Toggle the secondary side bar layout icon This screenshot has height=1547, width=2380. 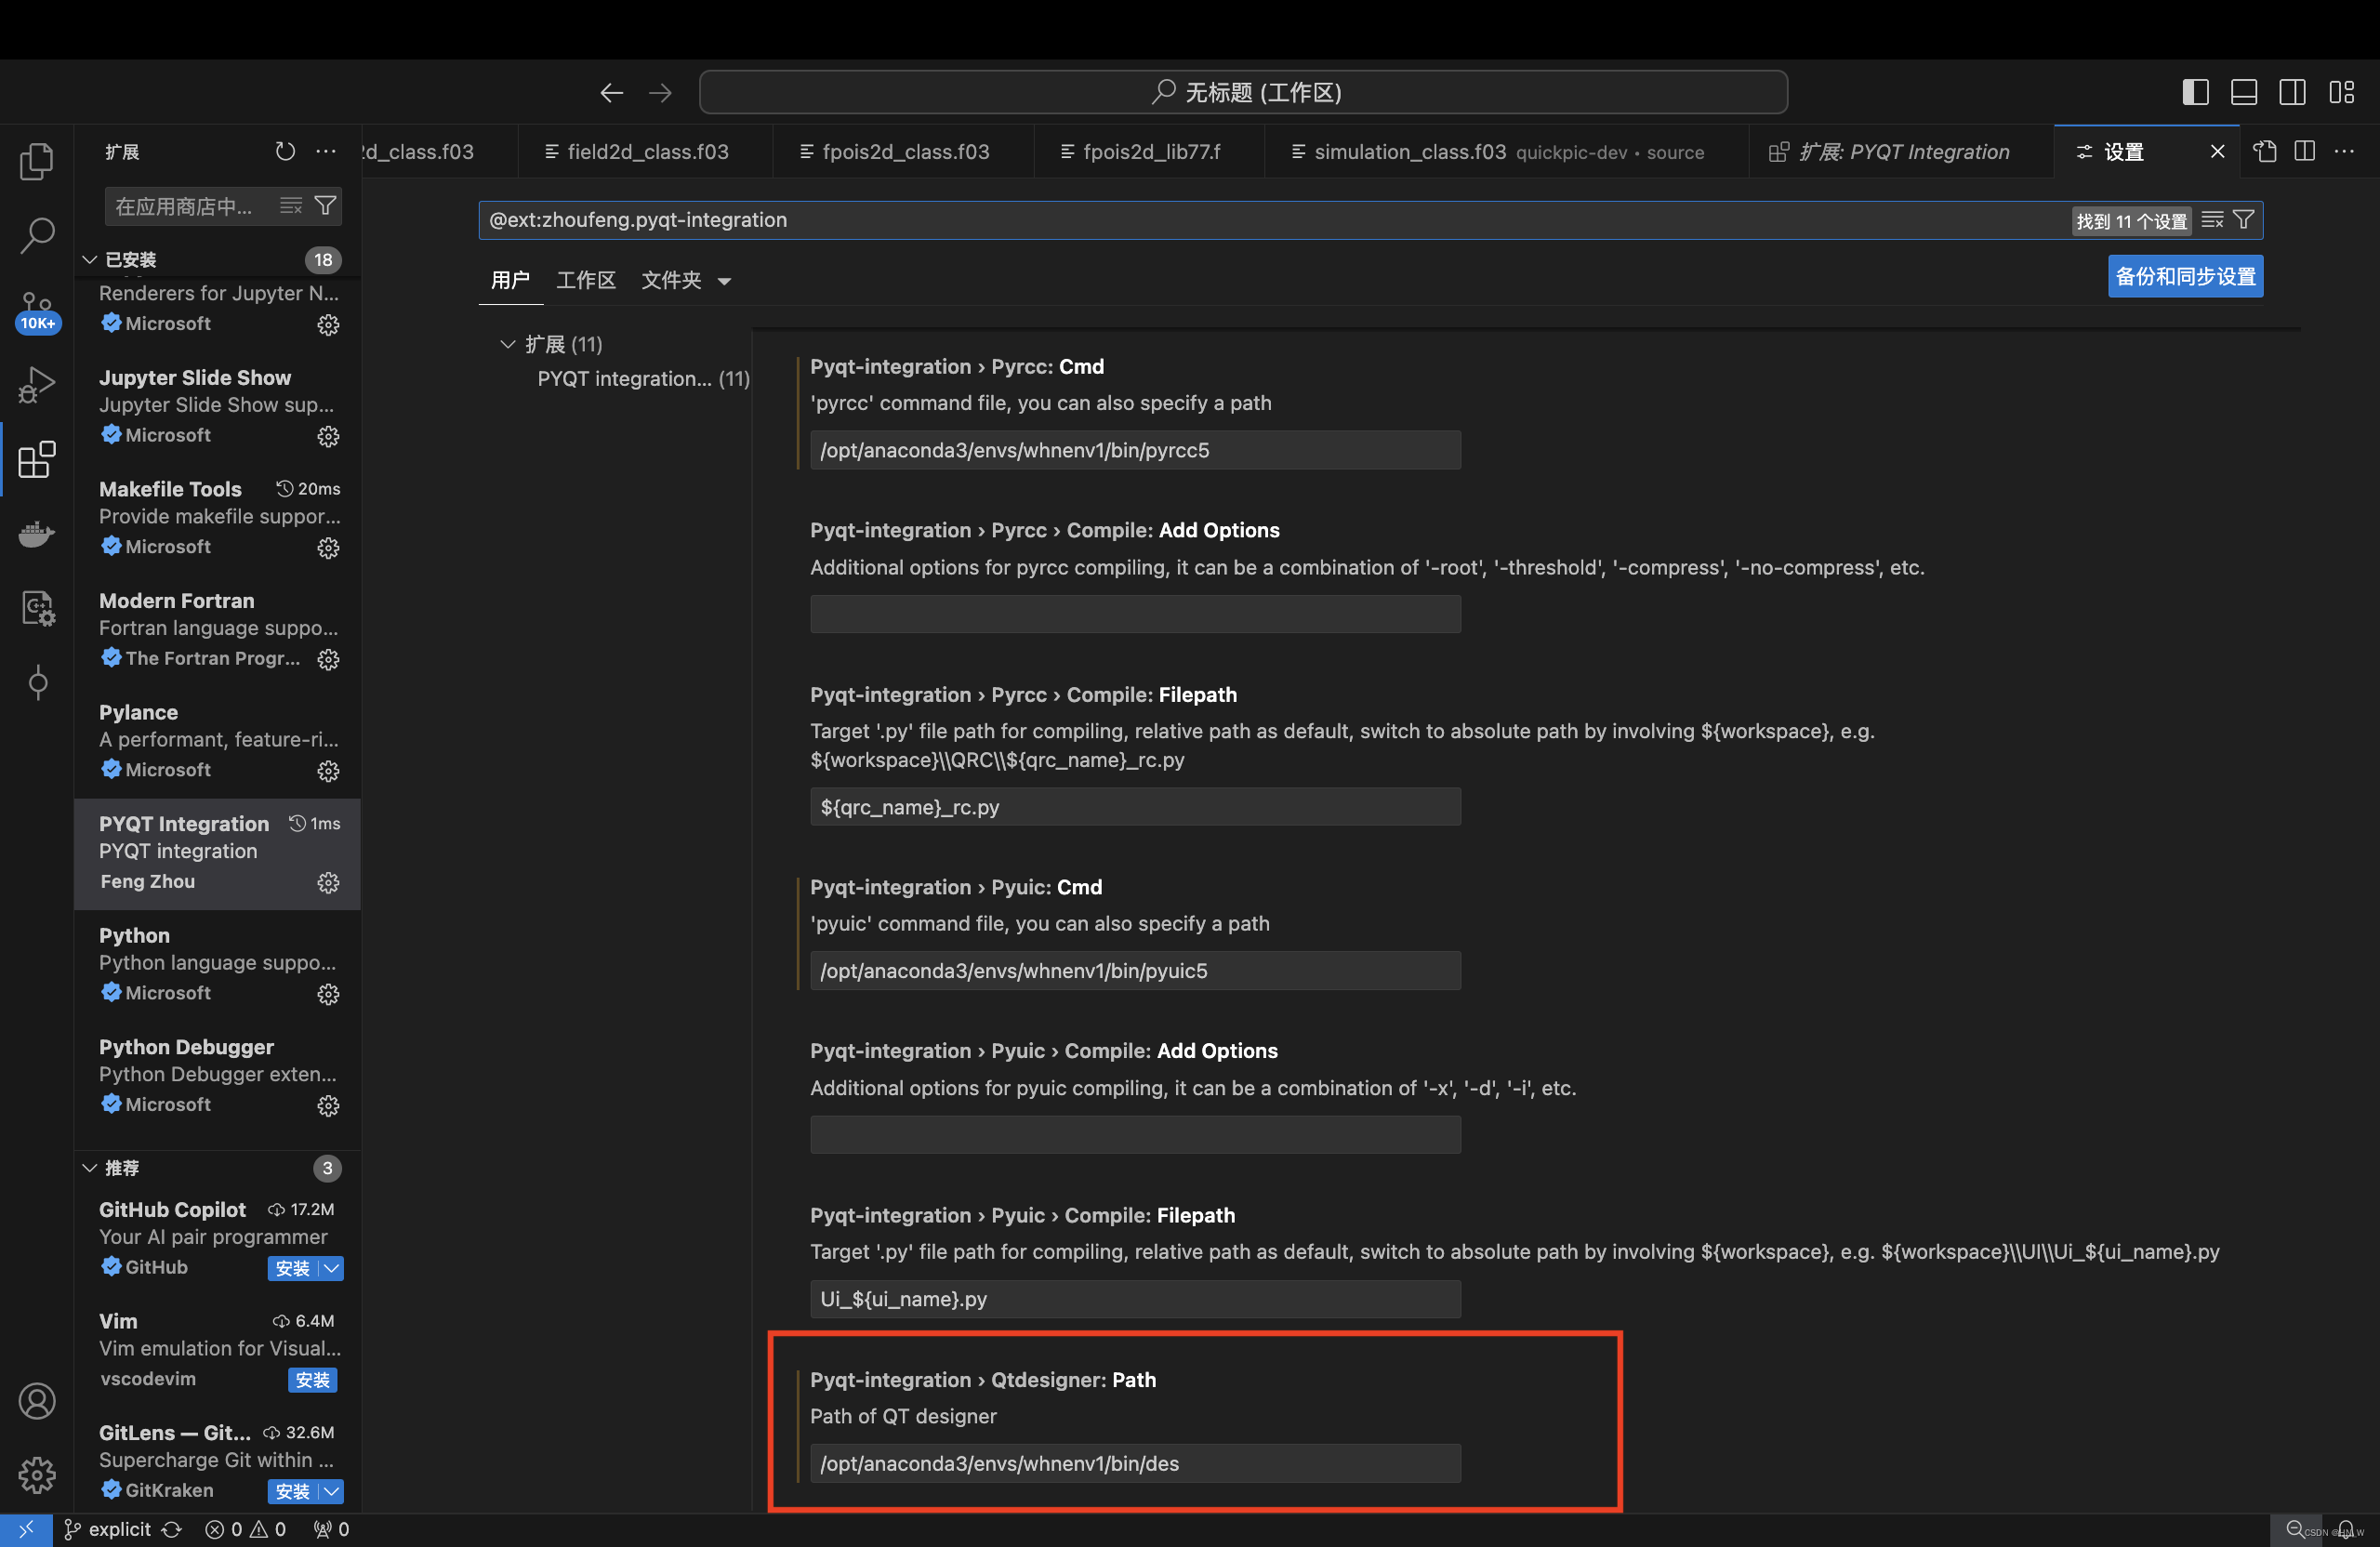(2292, 92)
